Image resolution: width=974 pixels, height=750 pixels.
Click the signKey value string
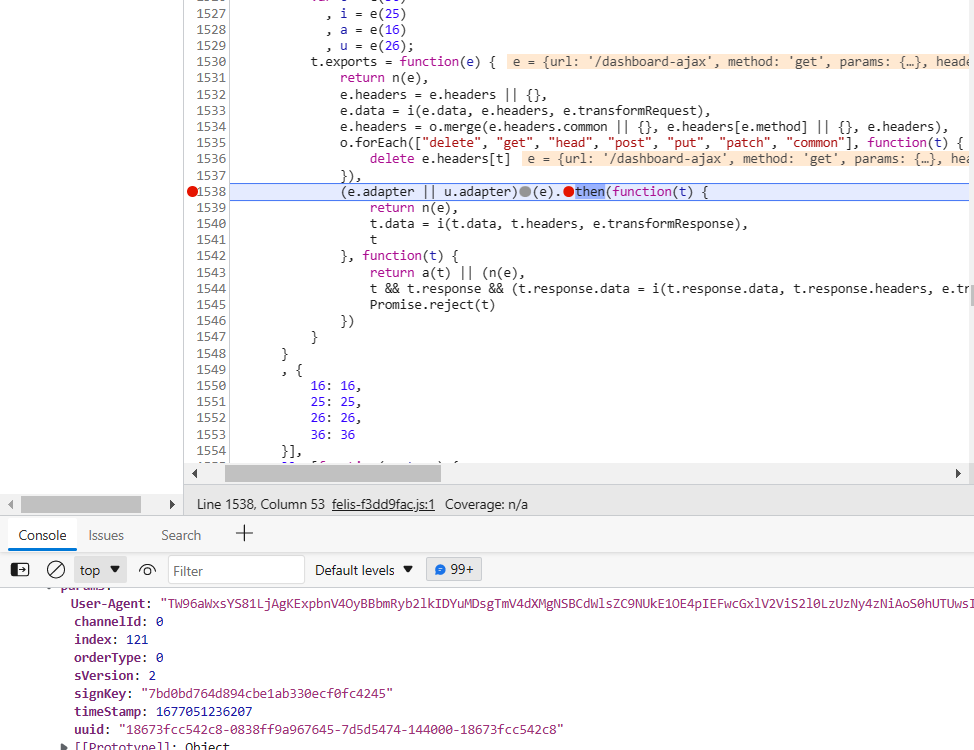tap(267, 693)
